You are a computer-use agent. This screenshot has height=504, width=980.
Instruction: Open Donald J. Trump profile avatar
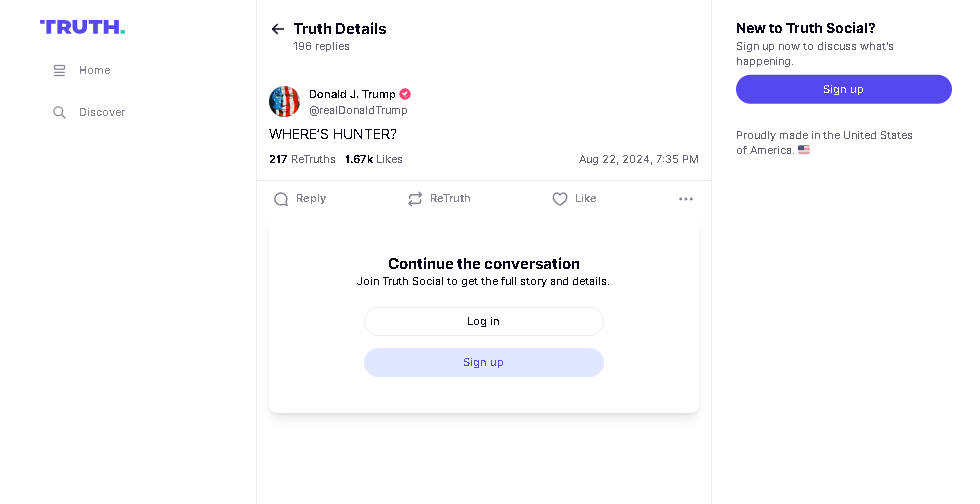pos(284,101)
